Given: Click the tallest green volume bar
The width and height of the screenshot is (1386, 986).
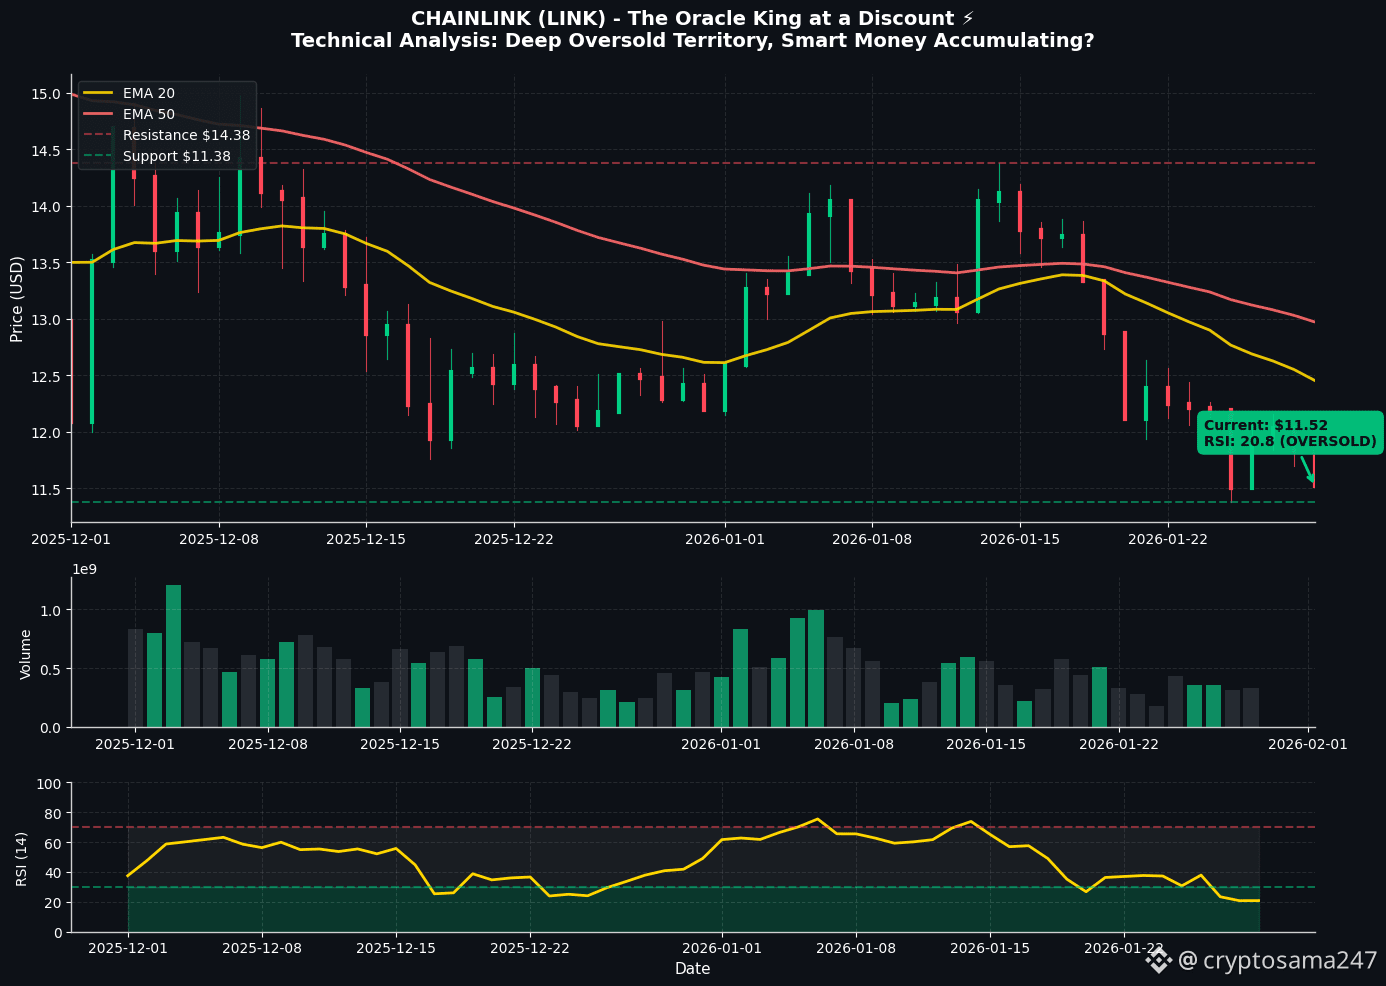Looking at the screenshot, I should pos(173,656).
